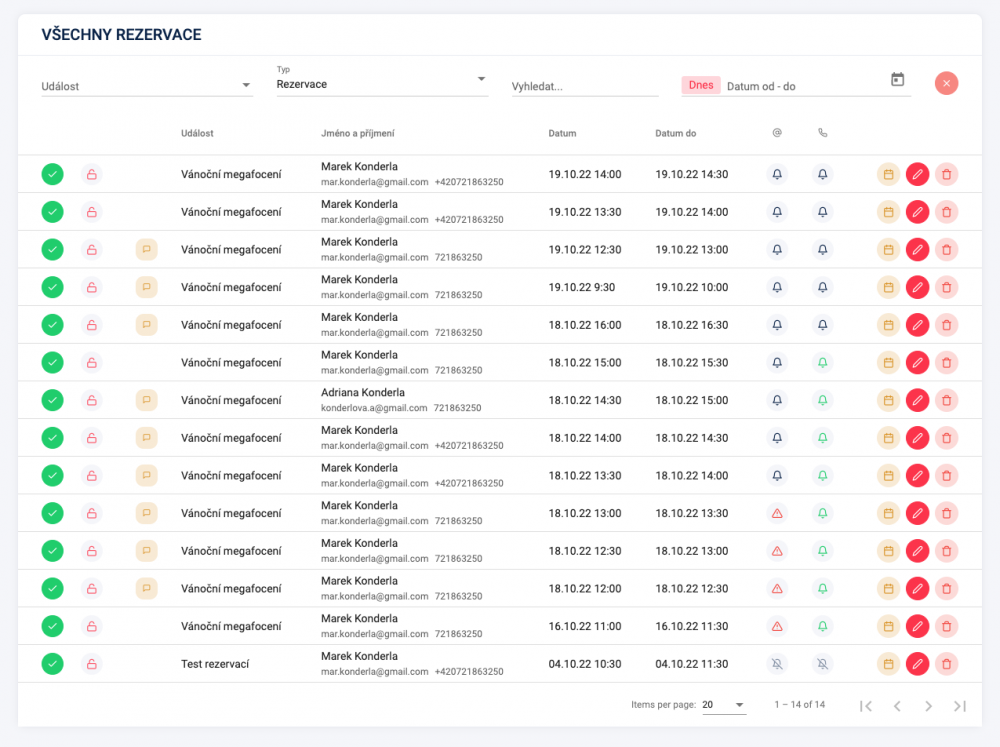
Task: Go to the first page of results
Action: click(865, 706)
